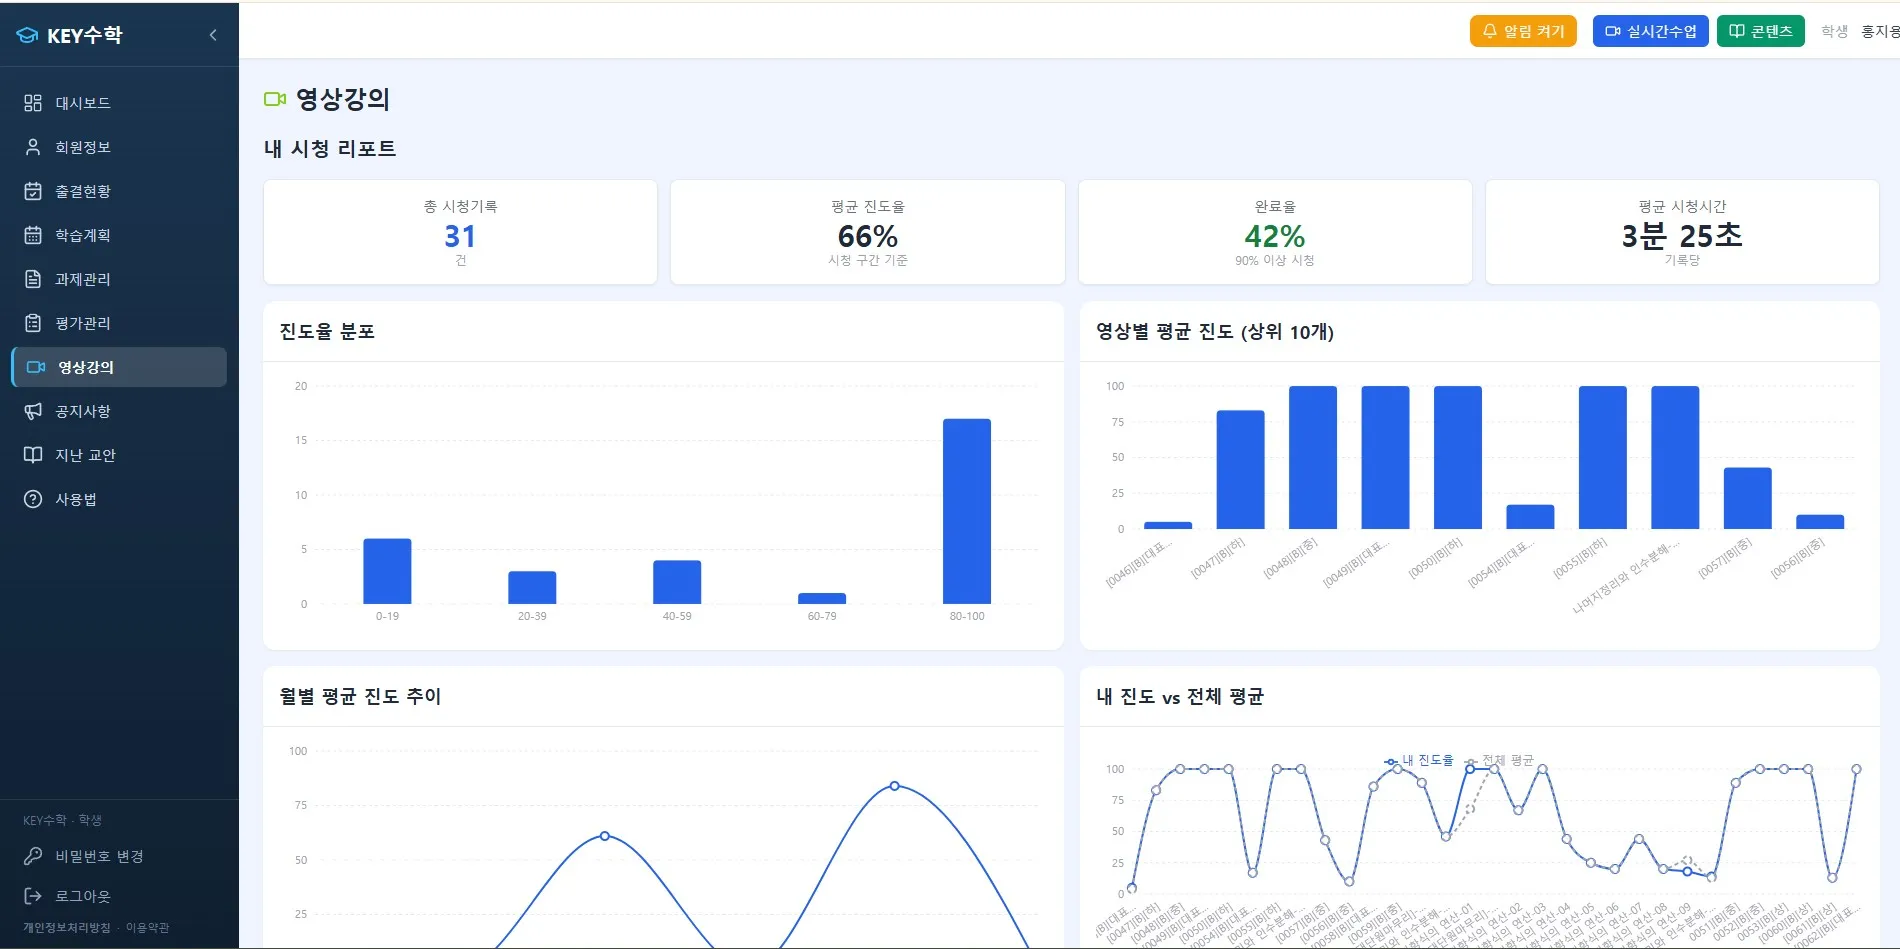Open the 출결현황 menu item
The width and height of the screenshot is (1900, 949).
[x=119, y=191]
